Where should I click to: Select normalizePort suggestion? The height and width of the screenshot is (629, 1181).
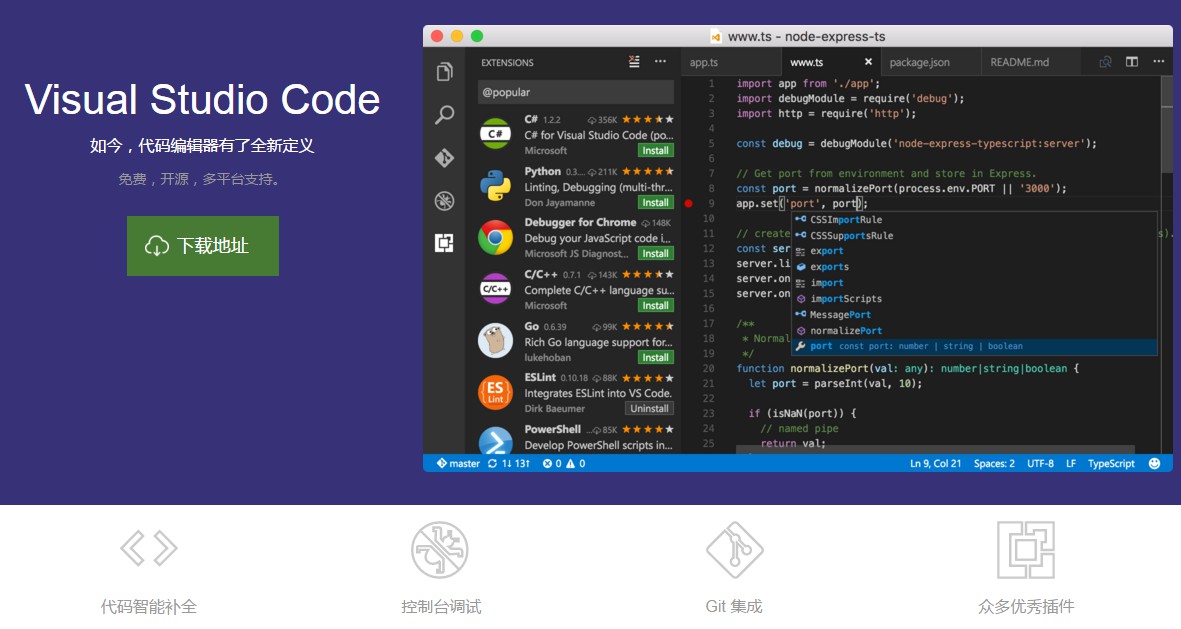pyautogui.click(x=975, y=331)
